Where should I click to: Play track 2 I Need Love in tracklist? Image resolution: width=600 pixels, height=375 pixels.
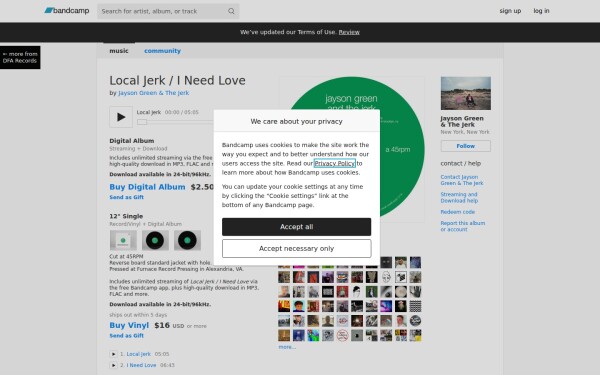(113, 365)
